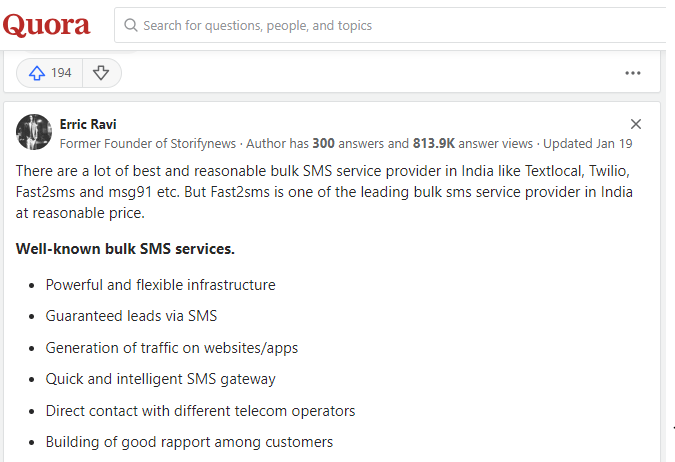
Task: Upvote the answer with 194 upvotes
Action: click(38, 73)
